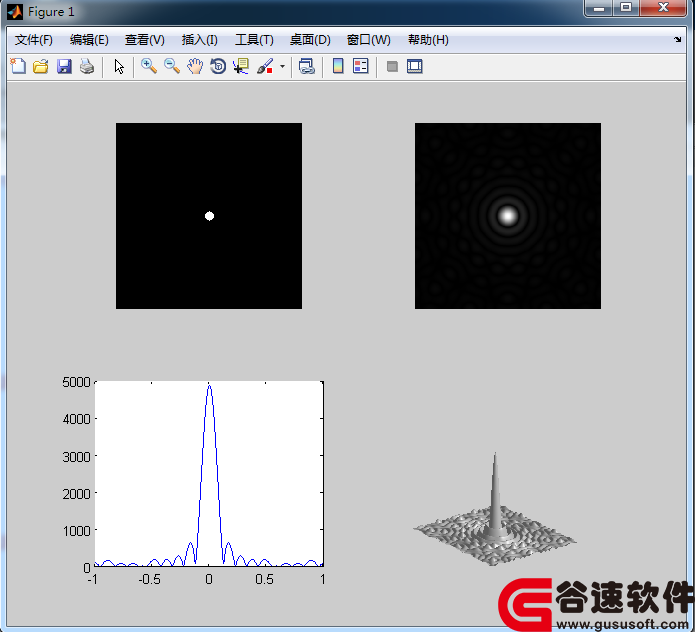Click the Show Plot Tools icon
The height and width of the screenshot is (632, 695).
coord(414,66)
